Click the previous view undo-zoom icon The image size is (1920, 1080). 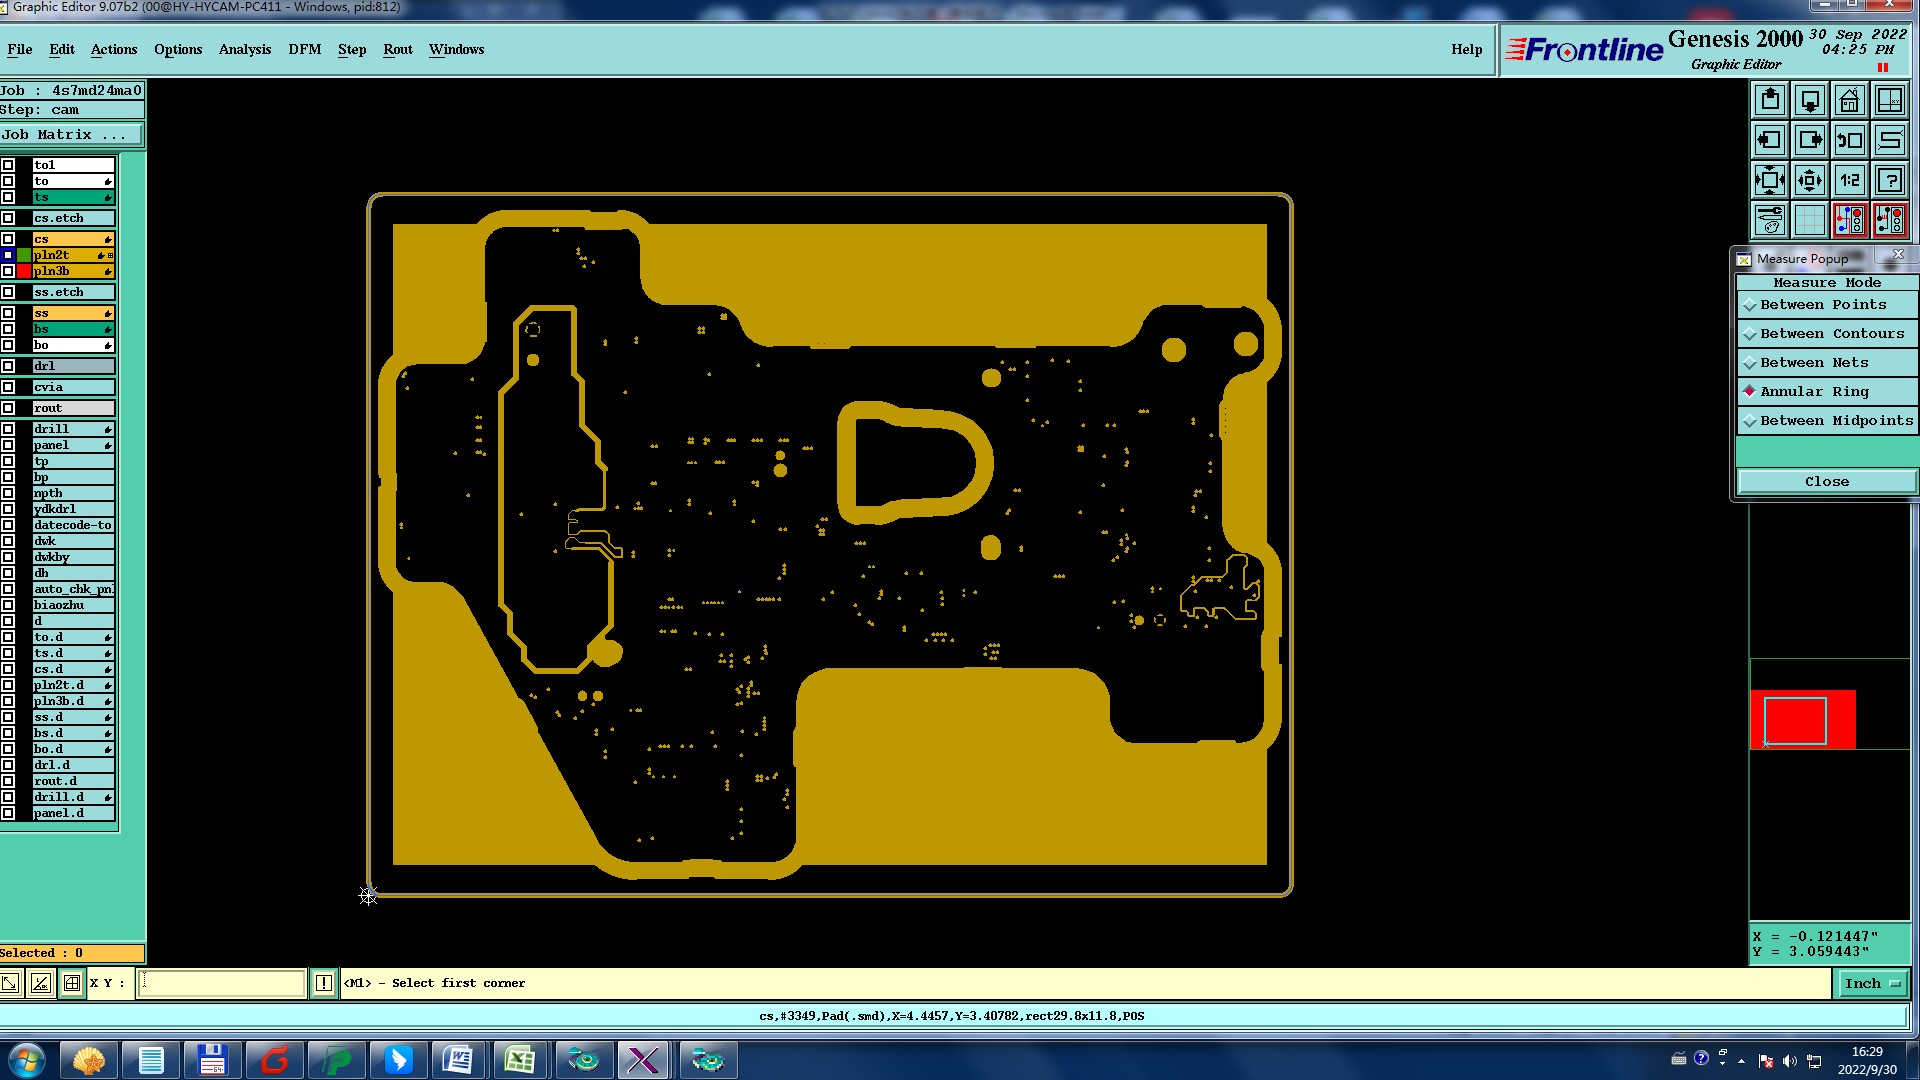point(1850,140)
